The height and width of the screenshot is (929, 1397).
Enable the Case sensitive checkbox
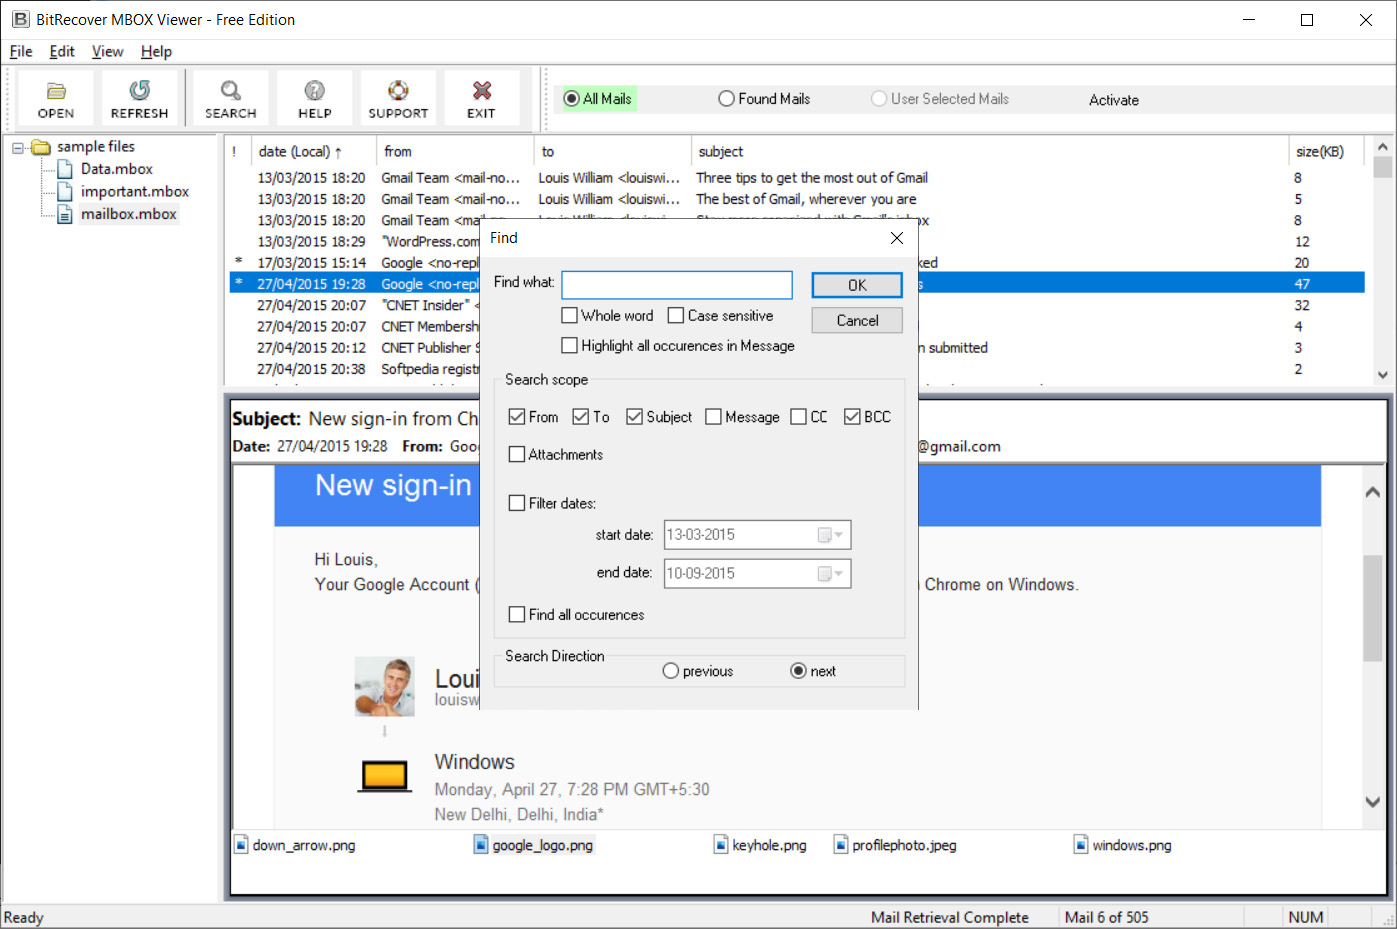(676, 316)
